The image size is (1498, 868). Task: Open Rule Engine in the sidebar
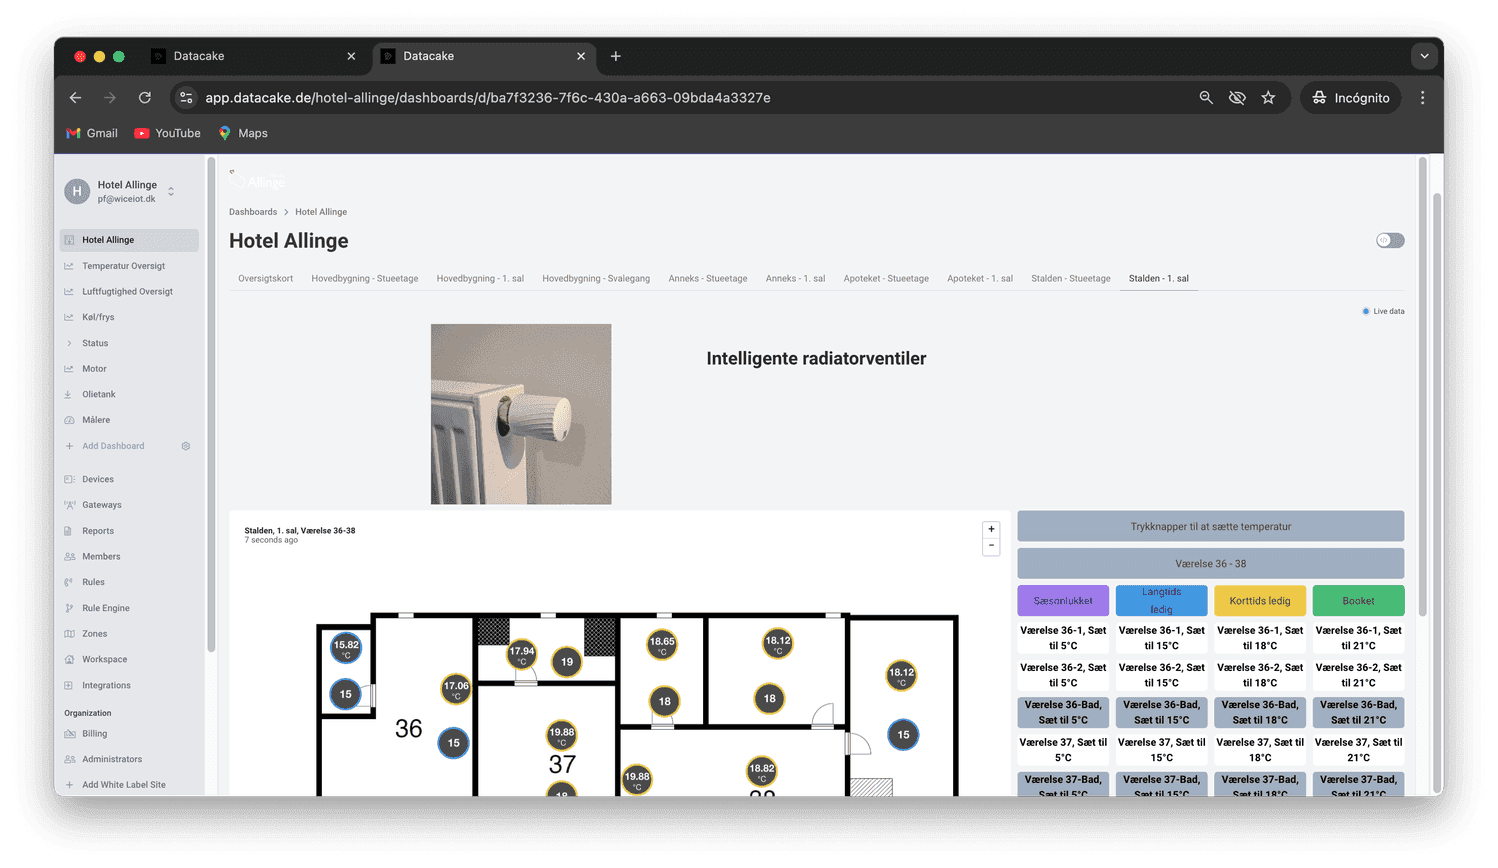pos(106,608)
